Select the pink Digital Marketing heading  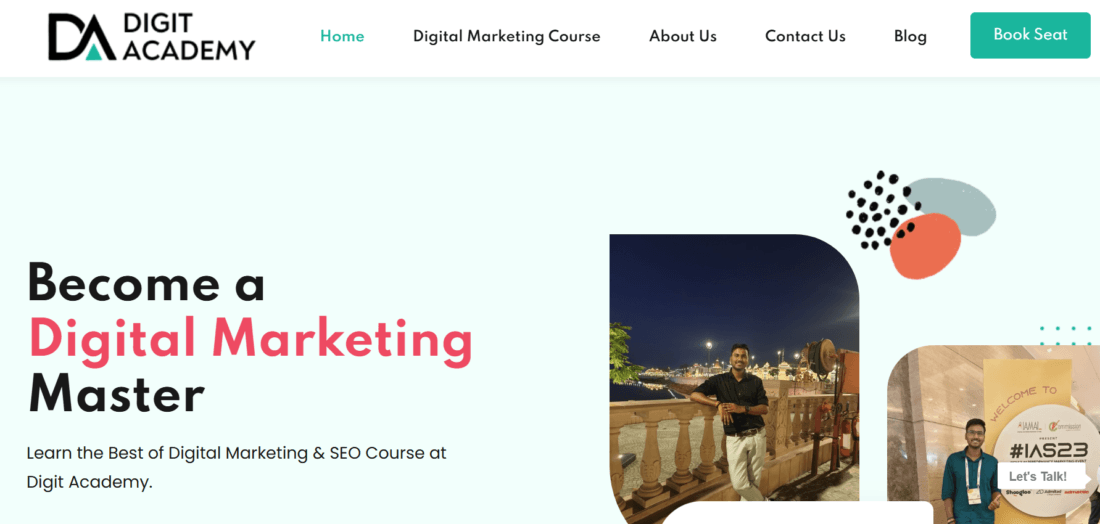[x=250, y=340]
